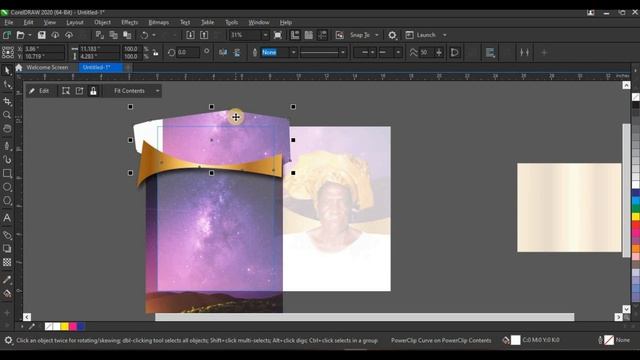
Task: Select the Interactive Fill tool
Action: pos(7,293)
